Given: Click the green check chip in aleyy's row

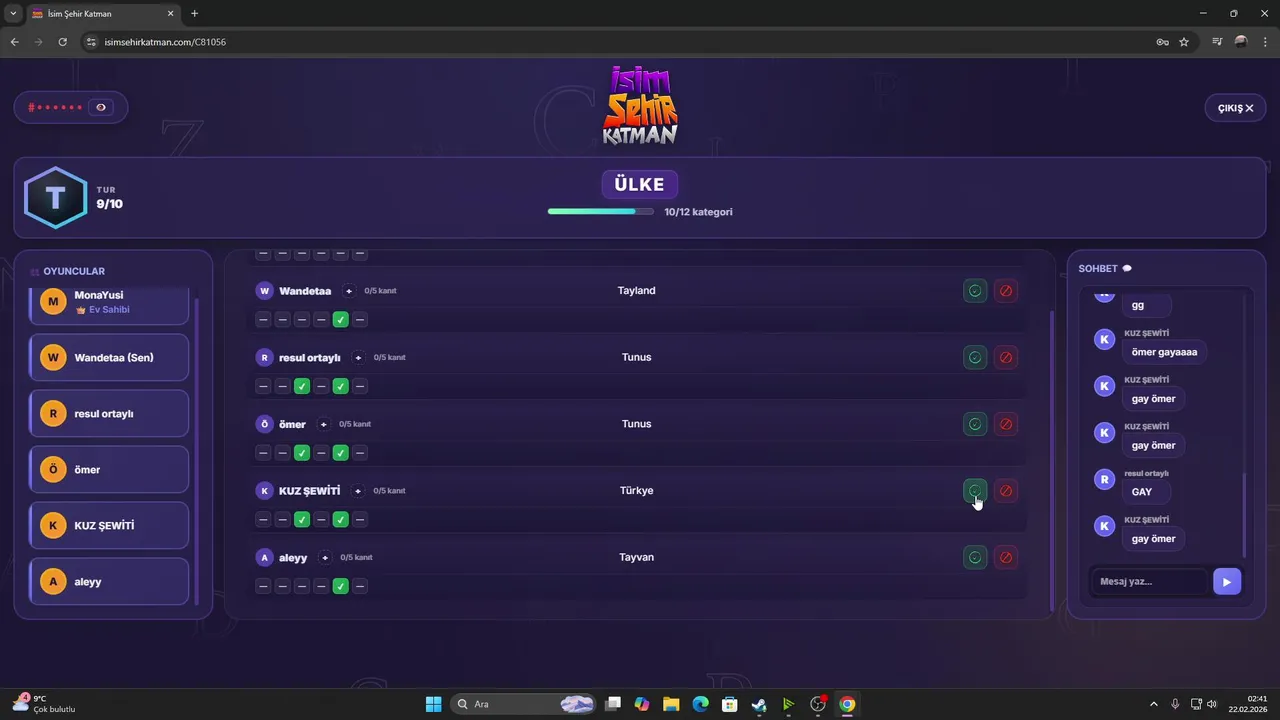Looking at the screenshot, I should [340, 586].
